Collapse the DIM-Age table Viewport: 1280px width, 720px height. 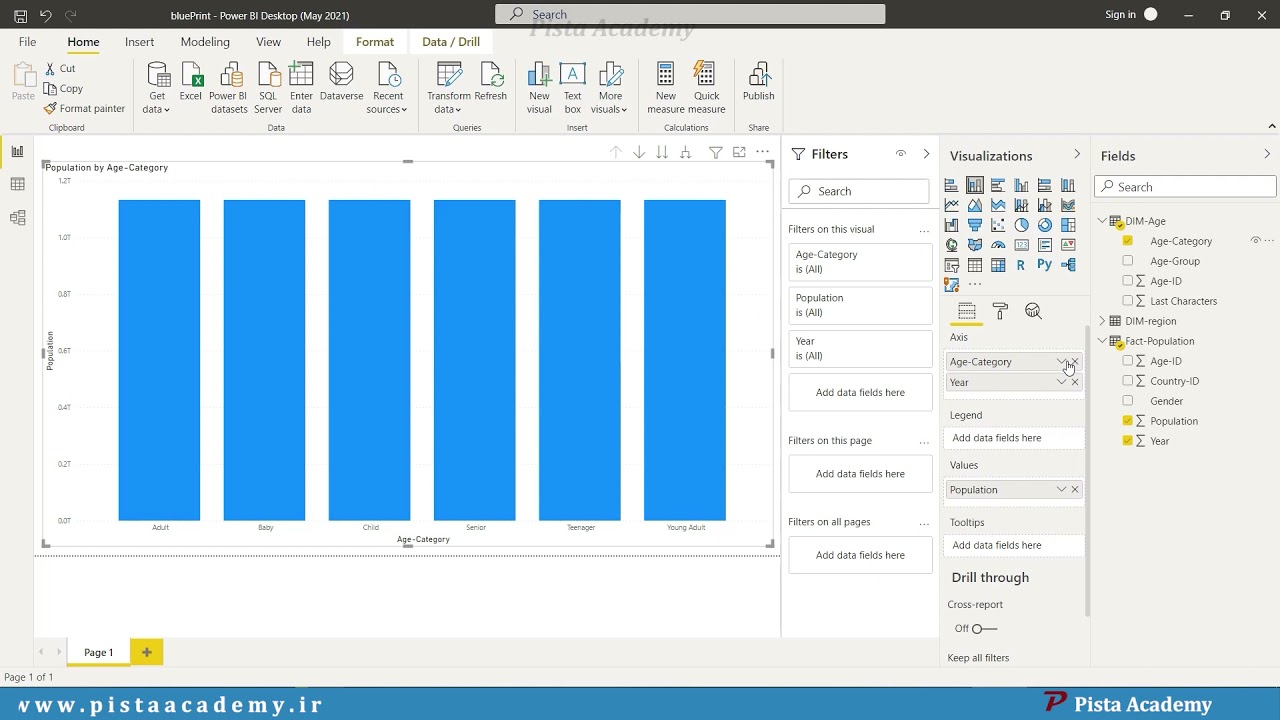point(1102,221)
